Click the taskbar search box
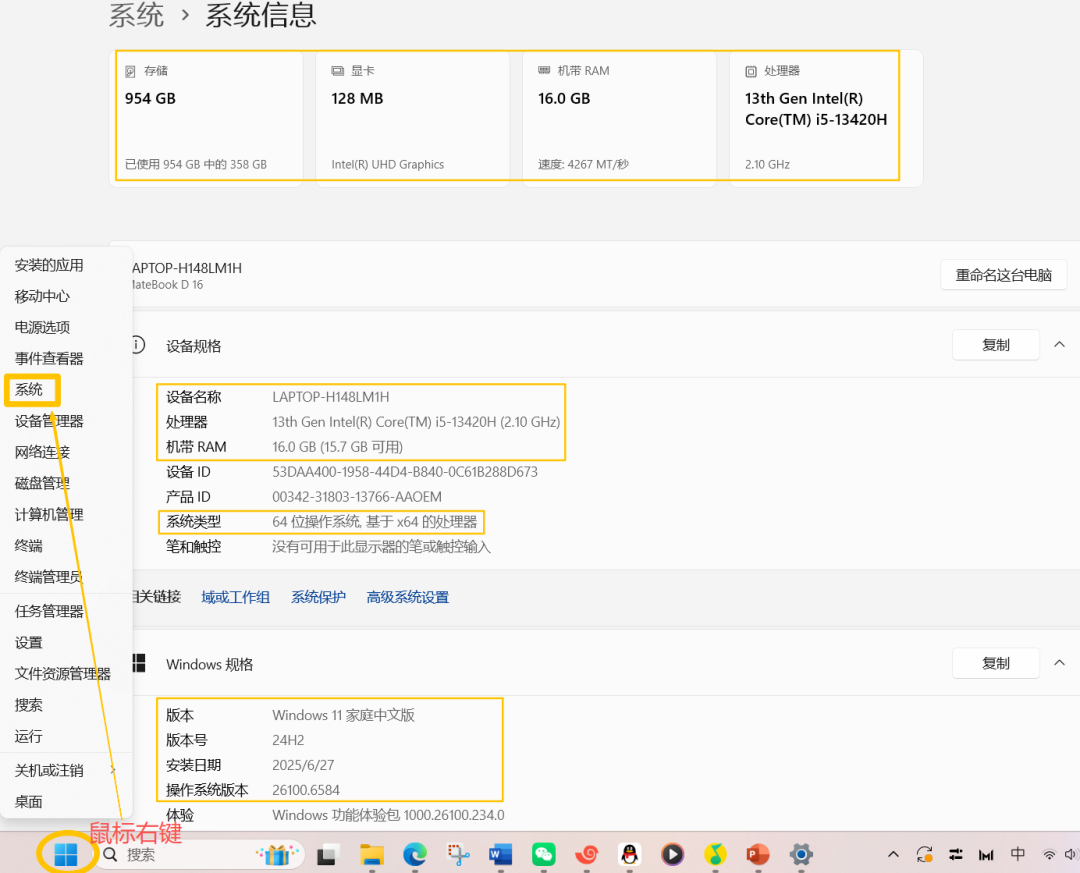This screenshot has width=1080, height=873. pyautogui.click(x=200, y=854)
